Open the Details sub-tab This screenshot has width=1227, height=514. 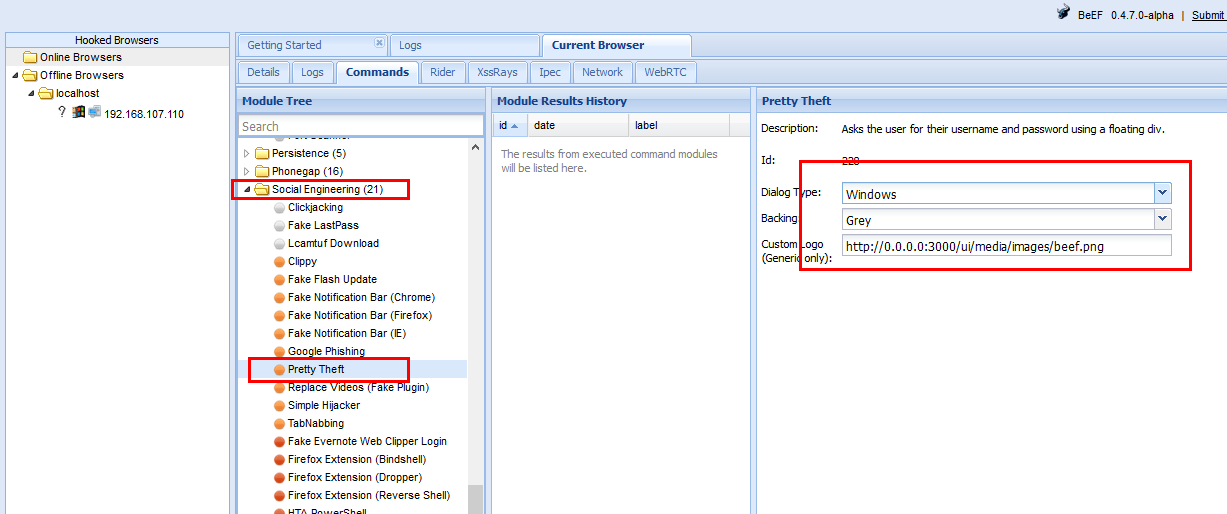(x=263, y=72)
